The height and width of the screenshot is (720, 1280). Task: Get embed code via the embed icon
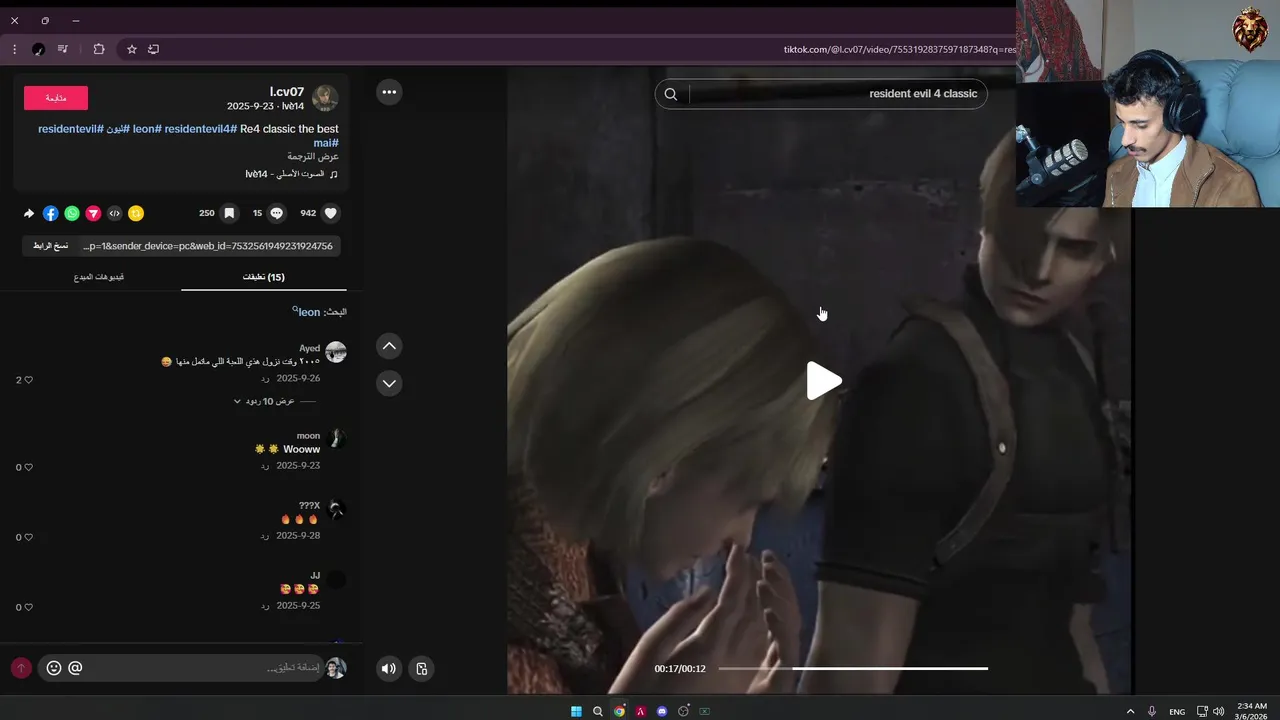(x=115, y=213)
